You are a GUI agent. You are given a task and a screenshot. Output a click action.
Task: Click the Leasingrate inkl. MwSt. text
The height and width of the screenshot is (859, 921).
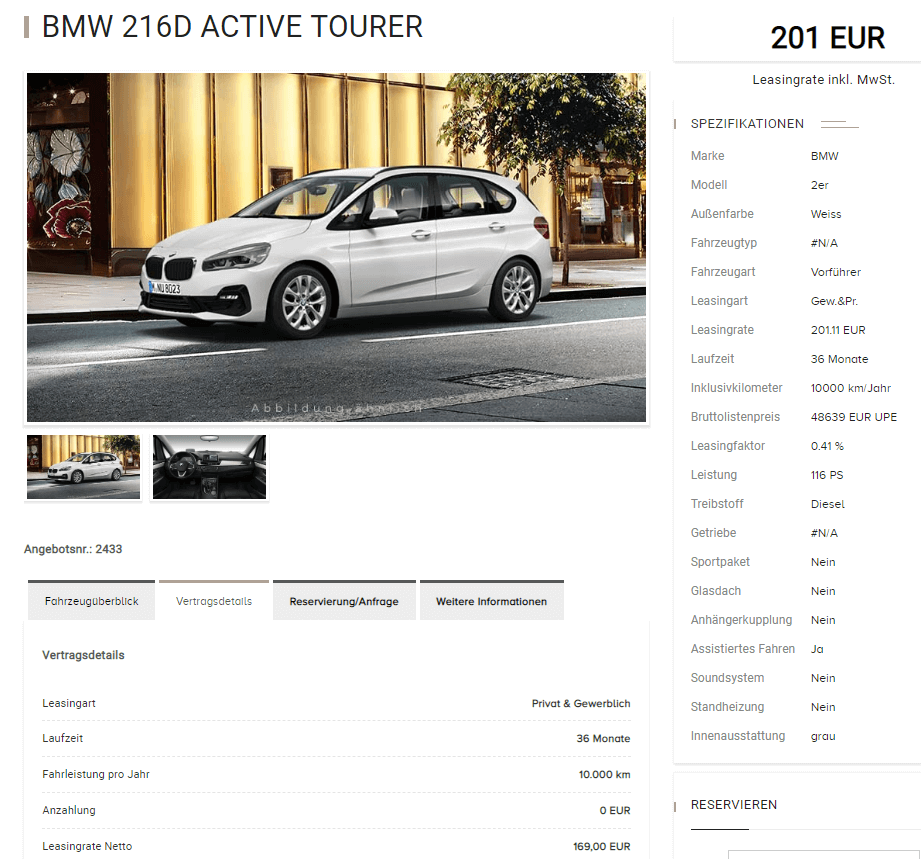(823, 80)
